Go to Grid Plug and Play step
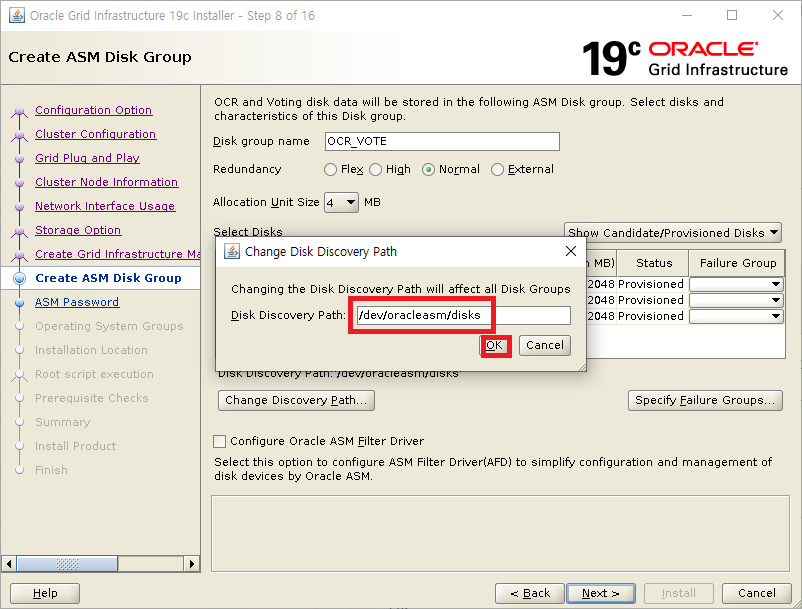 point(87,158)
